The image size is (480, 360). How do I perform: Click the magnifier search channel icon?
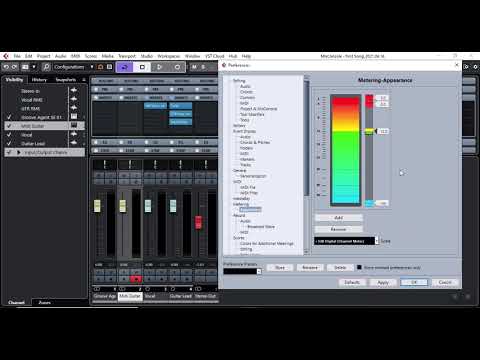pyautogui.click(x=46, y=67)
